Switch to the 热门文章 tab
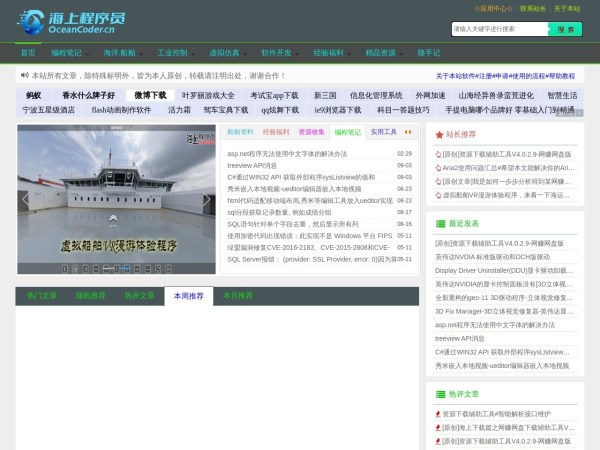Image resolution: width=600 pixels, height=450 pixels. coord(41,296)
